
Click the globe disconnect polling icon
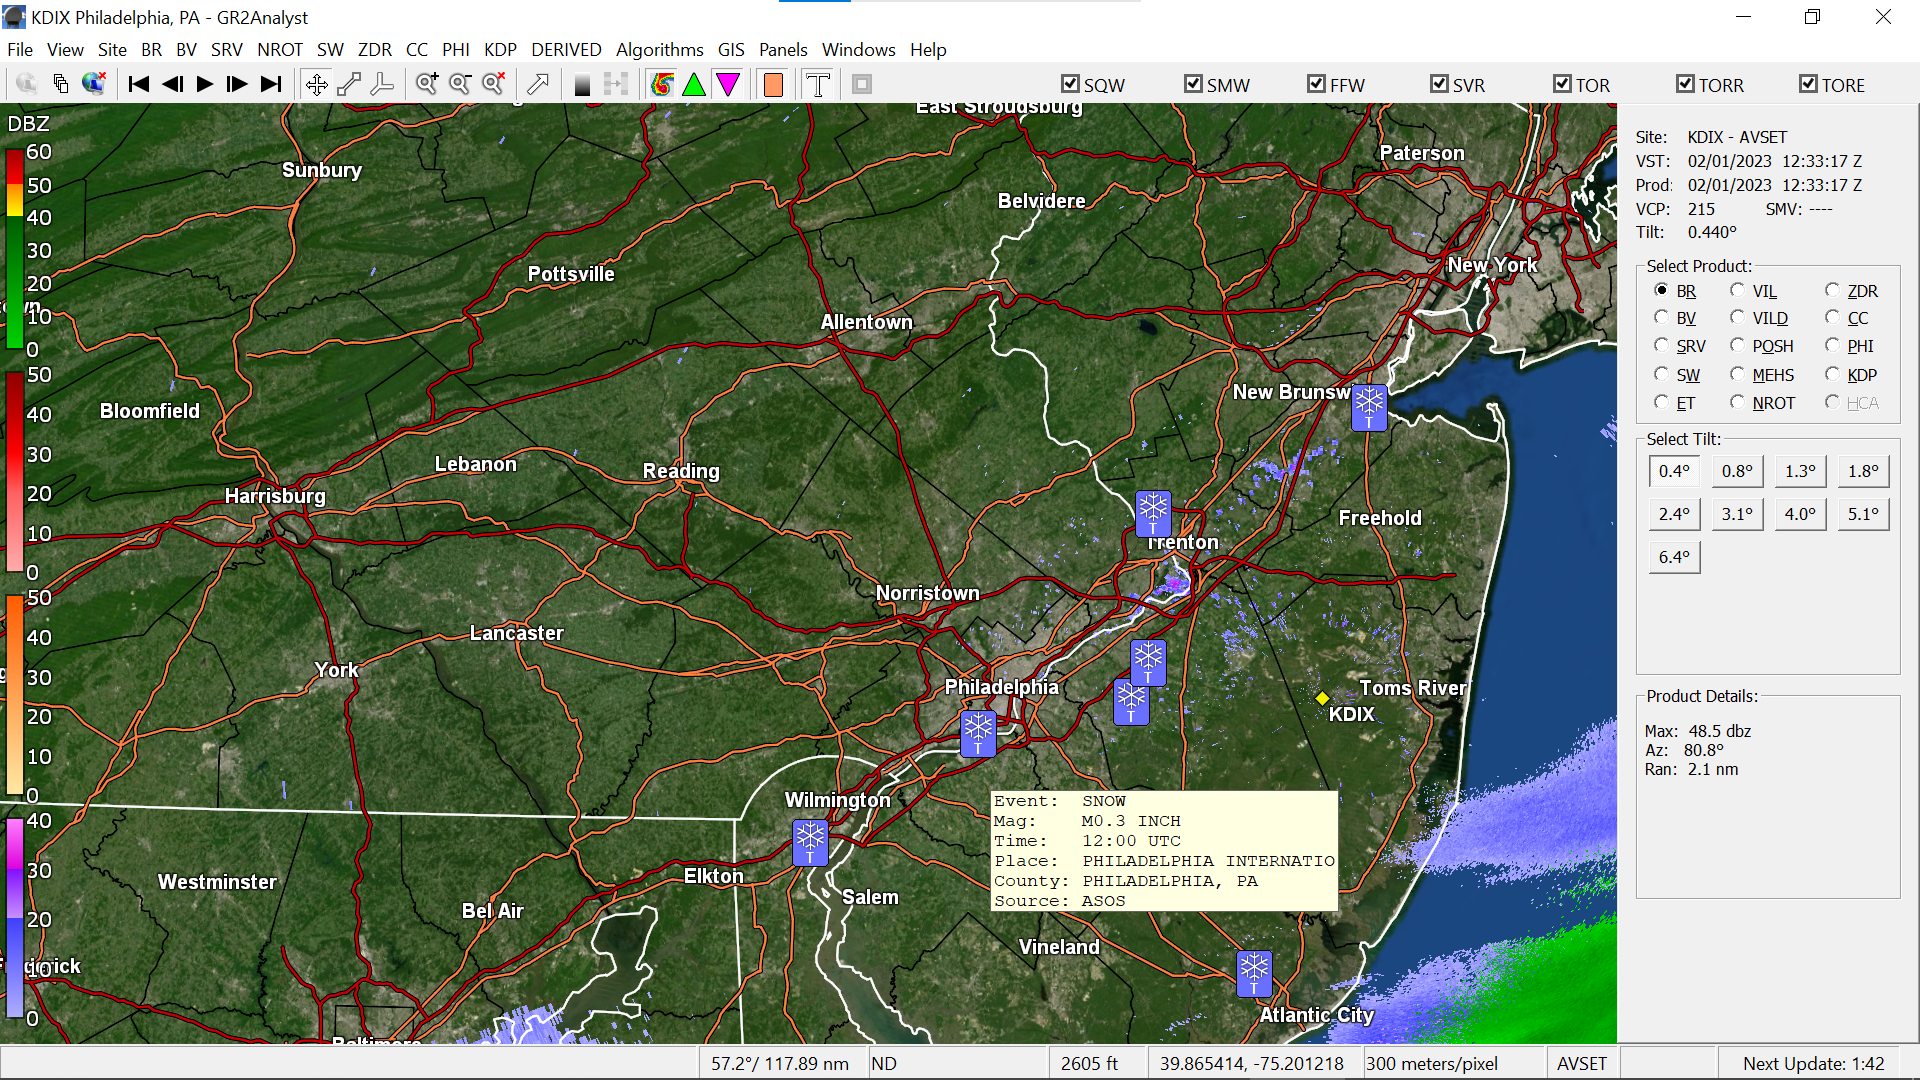point(94,84)
